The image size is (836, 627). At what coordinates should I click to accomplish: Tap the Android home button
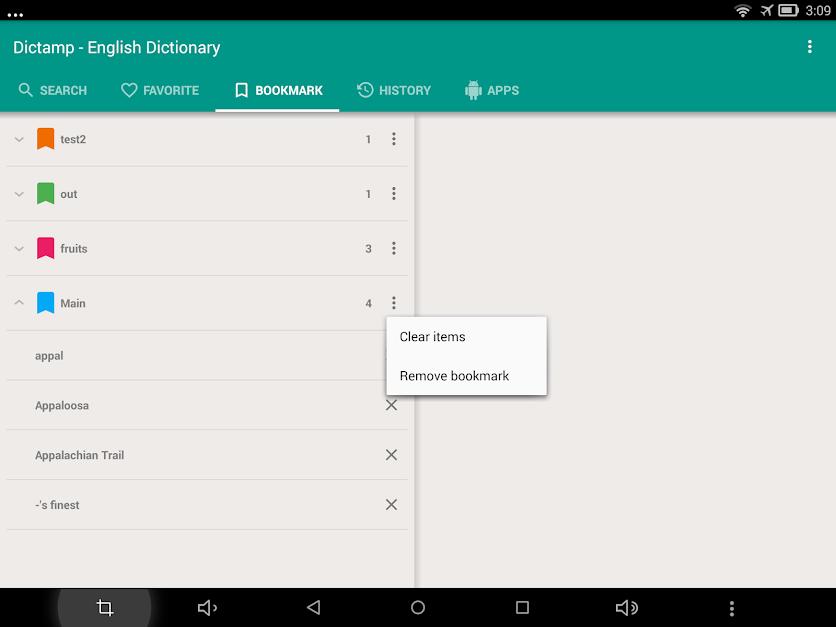click(x=418, y=607)
